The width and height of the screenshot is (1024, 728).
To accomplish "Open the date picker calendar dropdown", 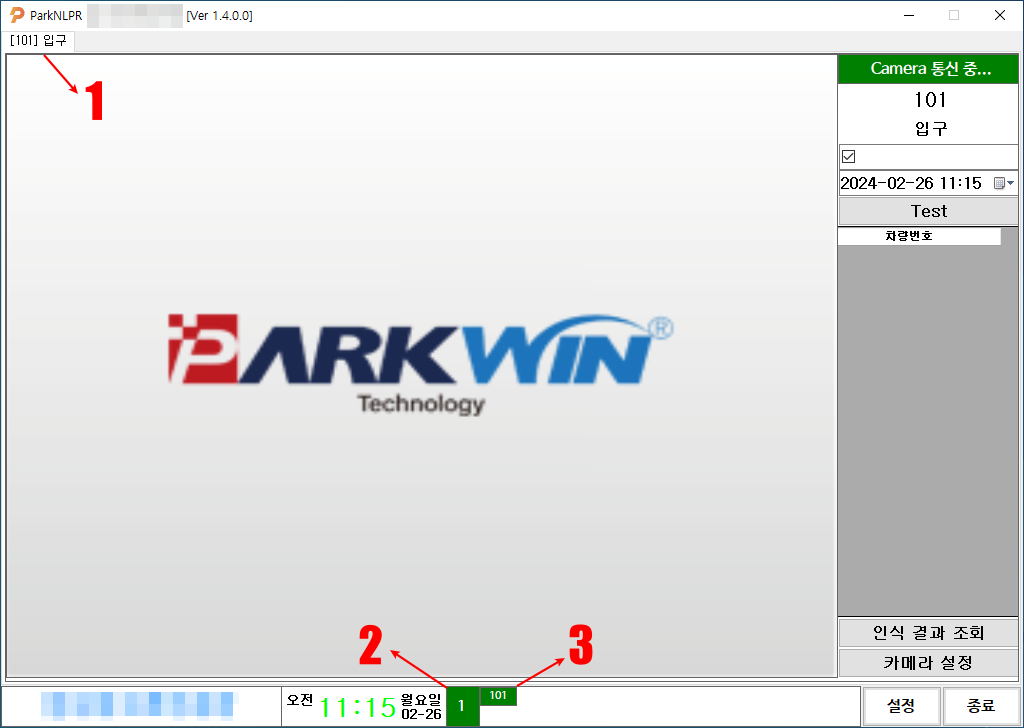I will (1004, 183).
